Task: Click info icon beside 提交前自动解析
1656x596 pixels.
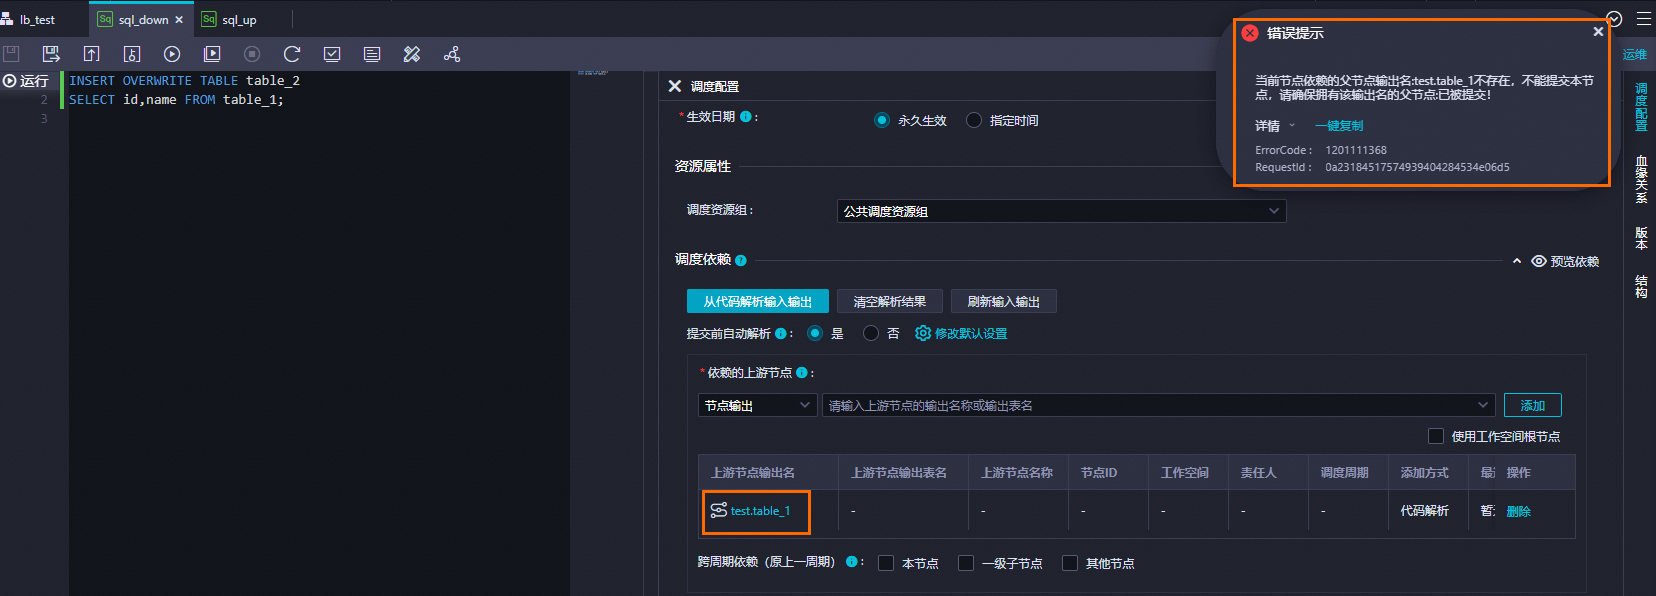Action: pos(781,334)
